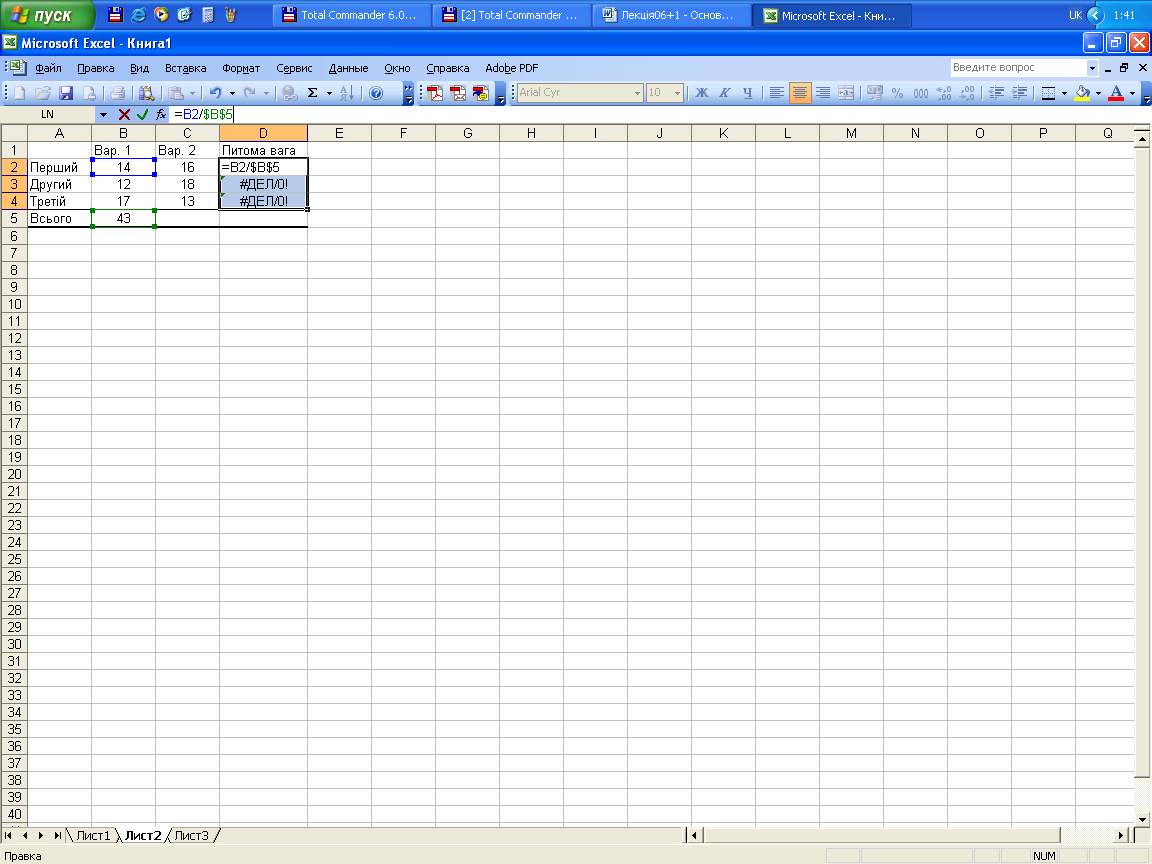
Task: Decrease decimal places icon
Action: coord(968,93)
